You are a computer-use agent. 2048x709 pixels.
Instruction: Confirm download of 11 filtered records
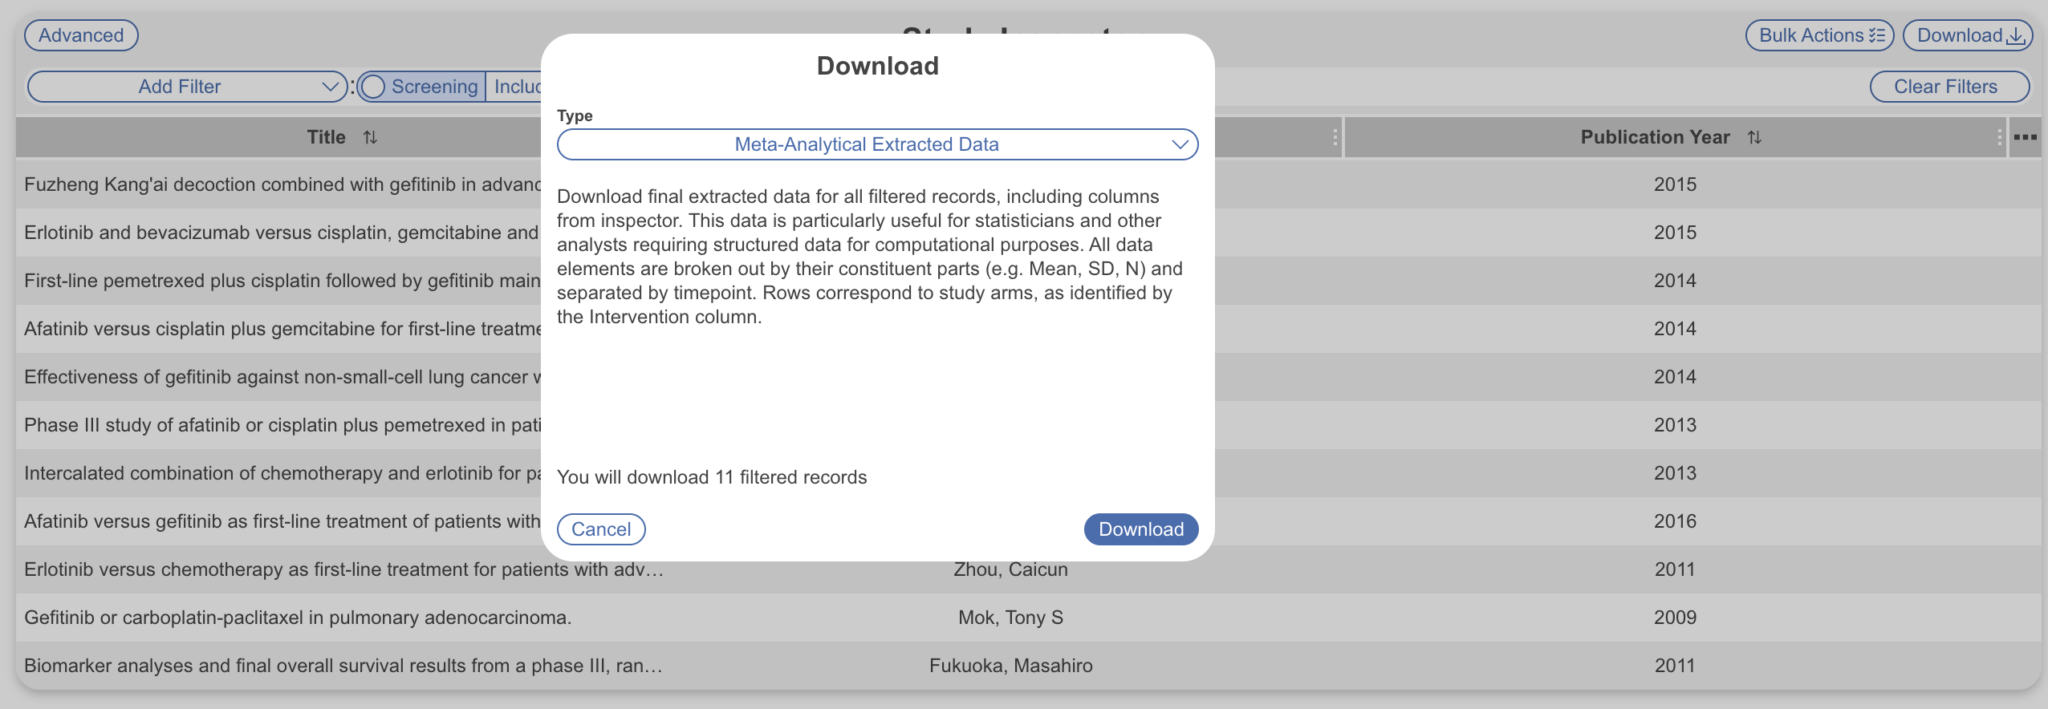point(1140,529)
